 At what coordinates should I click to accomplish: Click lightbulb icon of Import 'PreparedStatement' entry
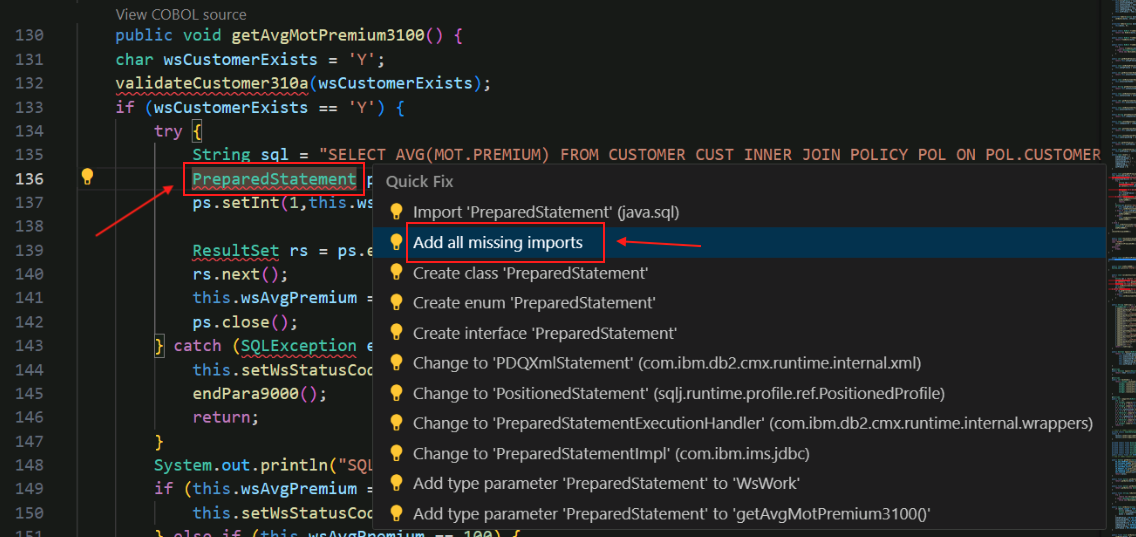pyautogui.click(x=396, y=212)
